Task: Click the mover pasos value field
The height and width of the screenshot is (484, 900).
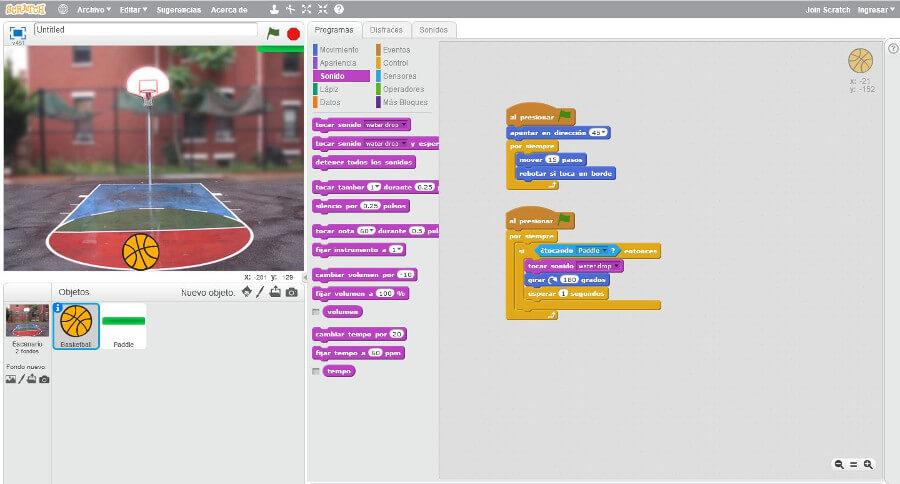Action: point(552,160)
